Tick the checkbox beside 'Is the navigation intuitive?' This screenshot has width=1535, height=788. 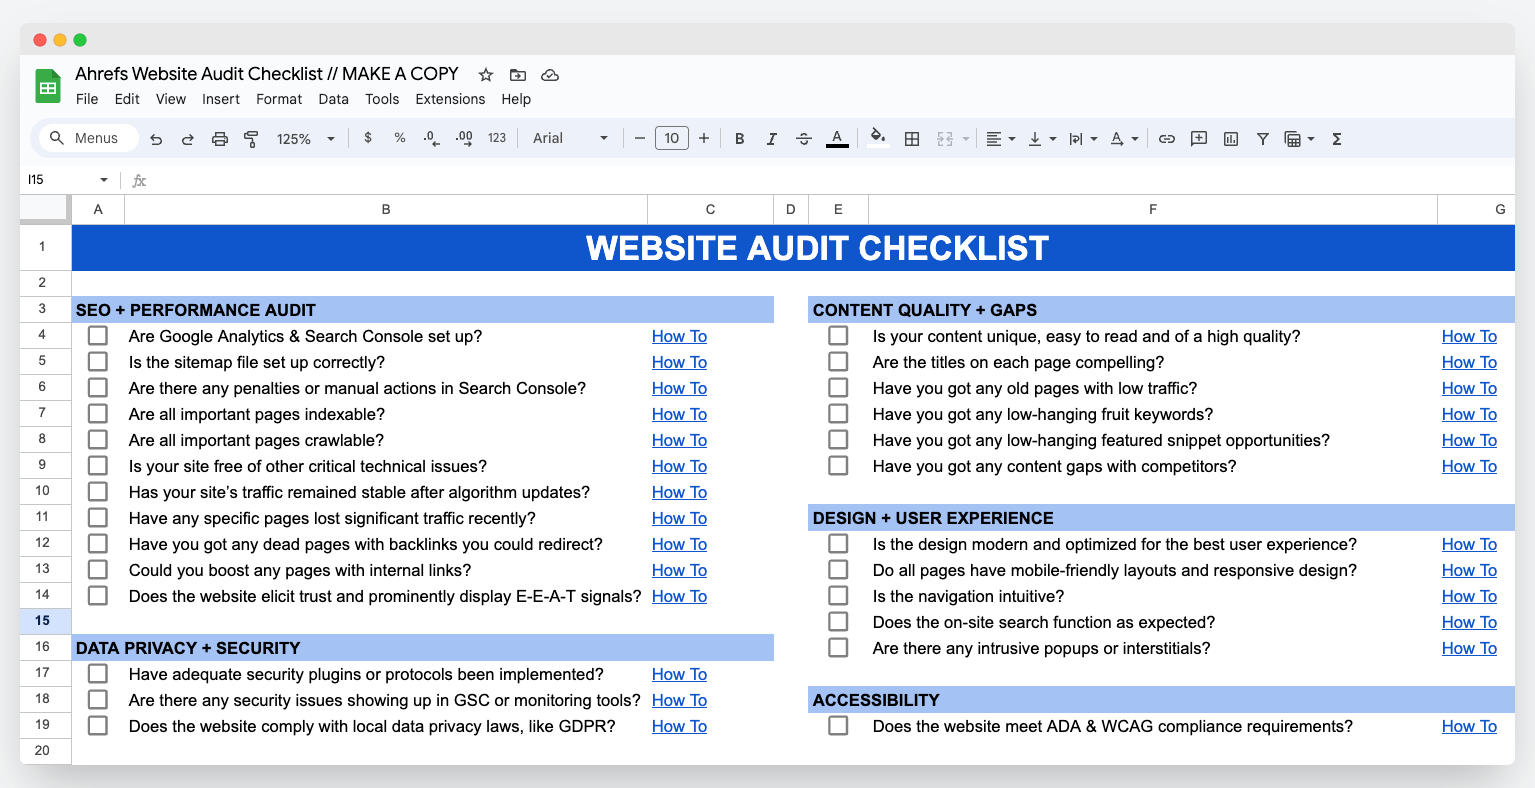click(x=837, y=595)
